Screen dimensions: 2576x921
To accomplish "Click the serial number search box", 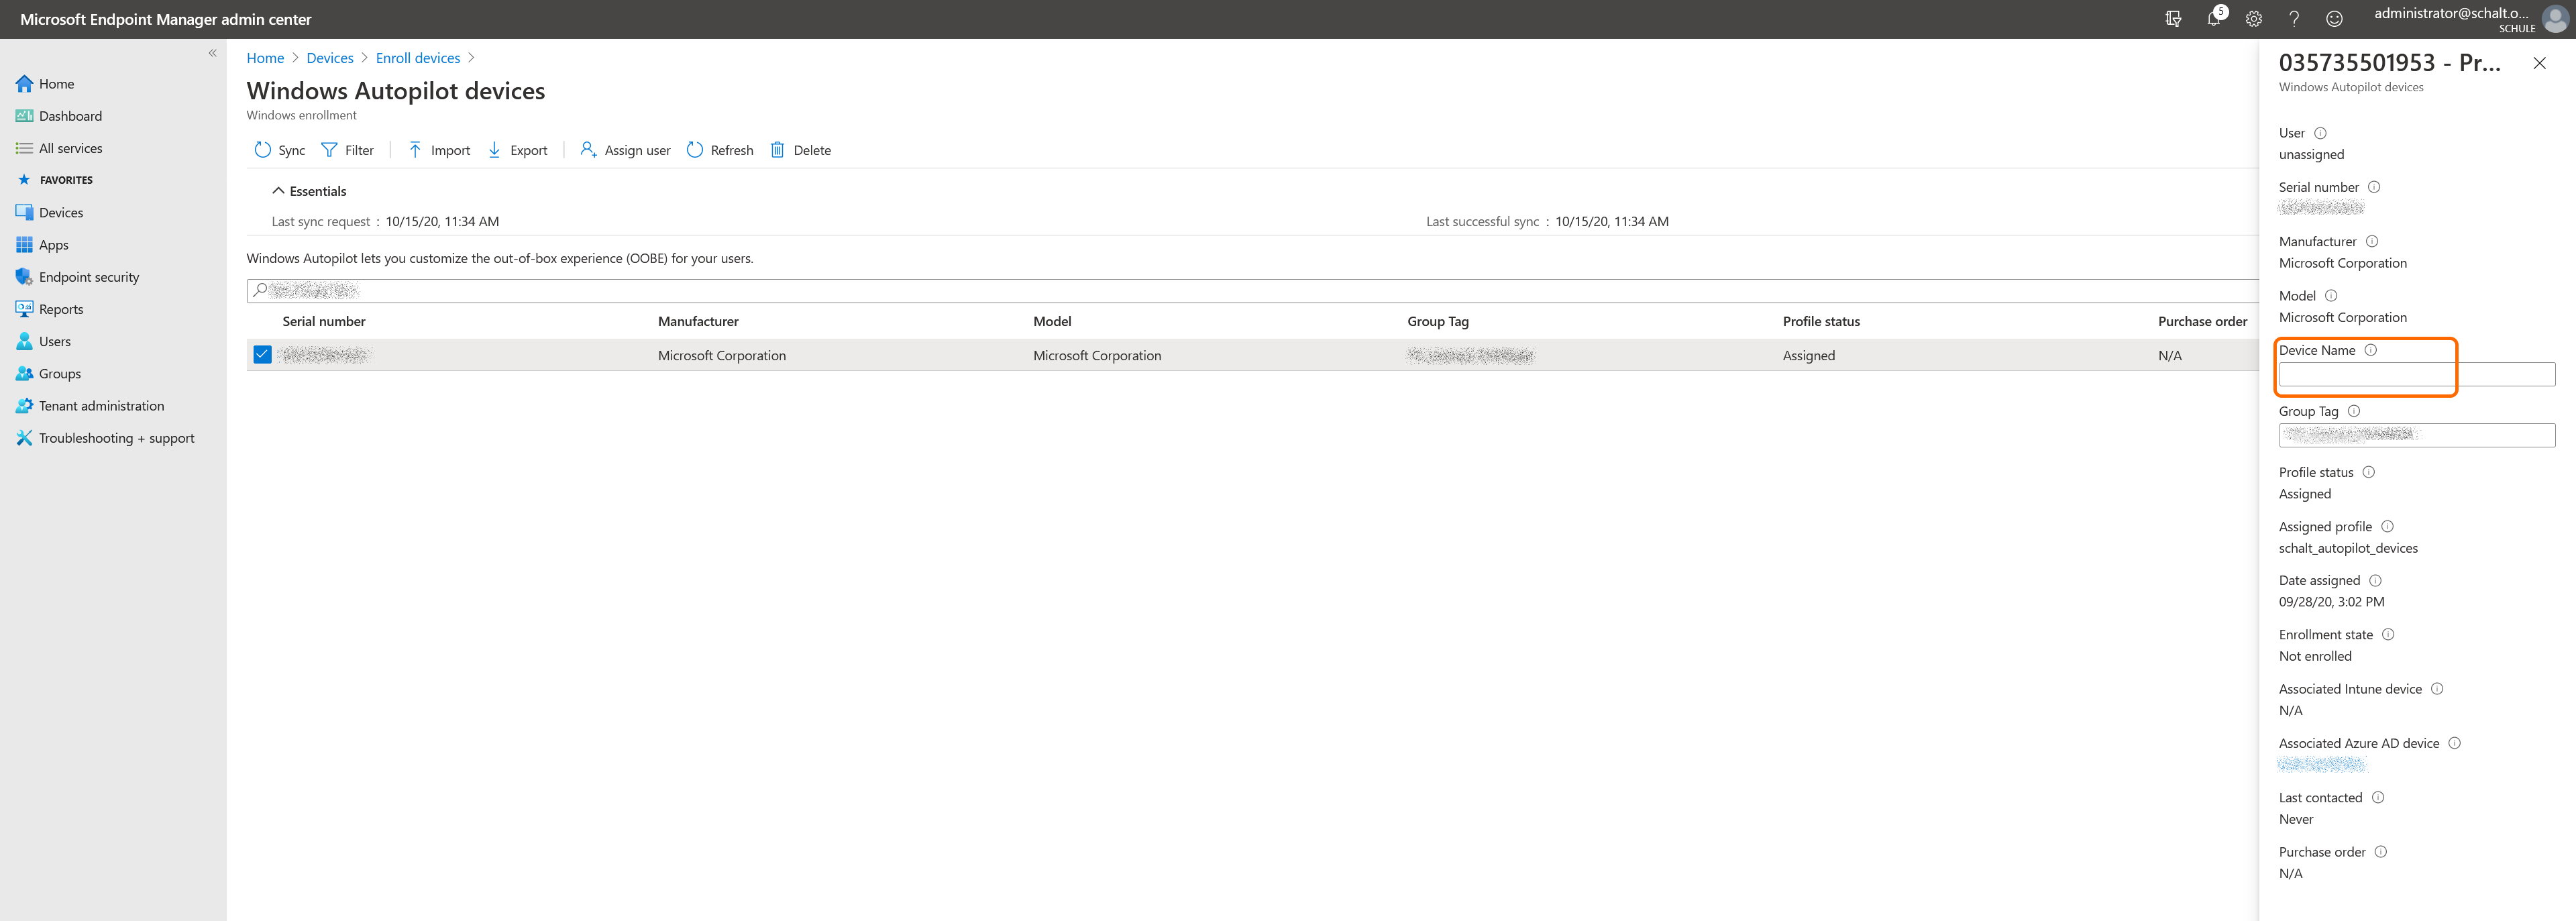I will tap(1250, 291).
